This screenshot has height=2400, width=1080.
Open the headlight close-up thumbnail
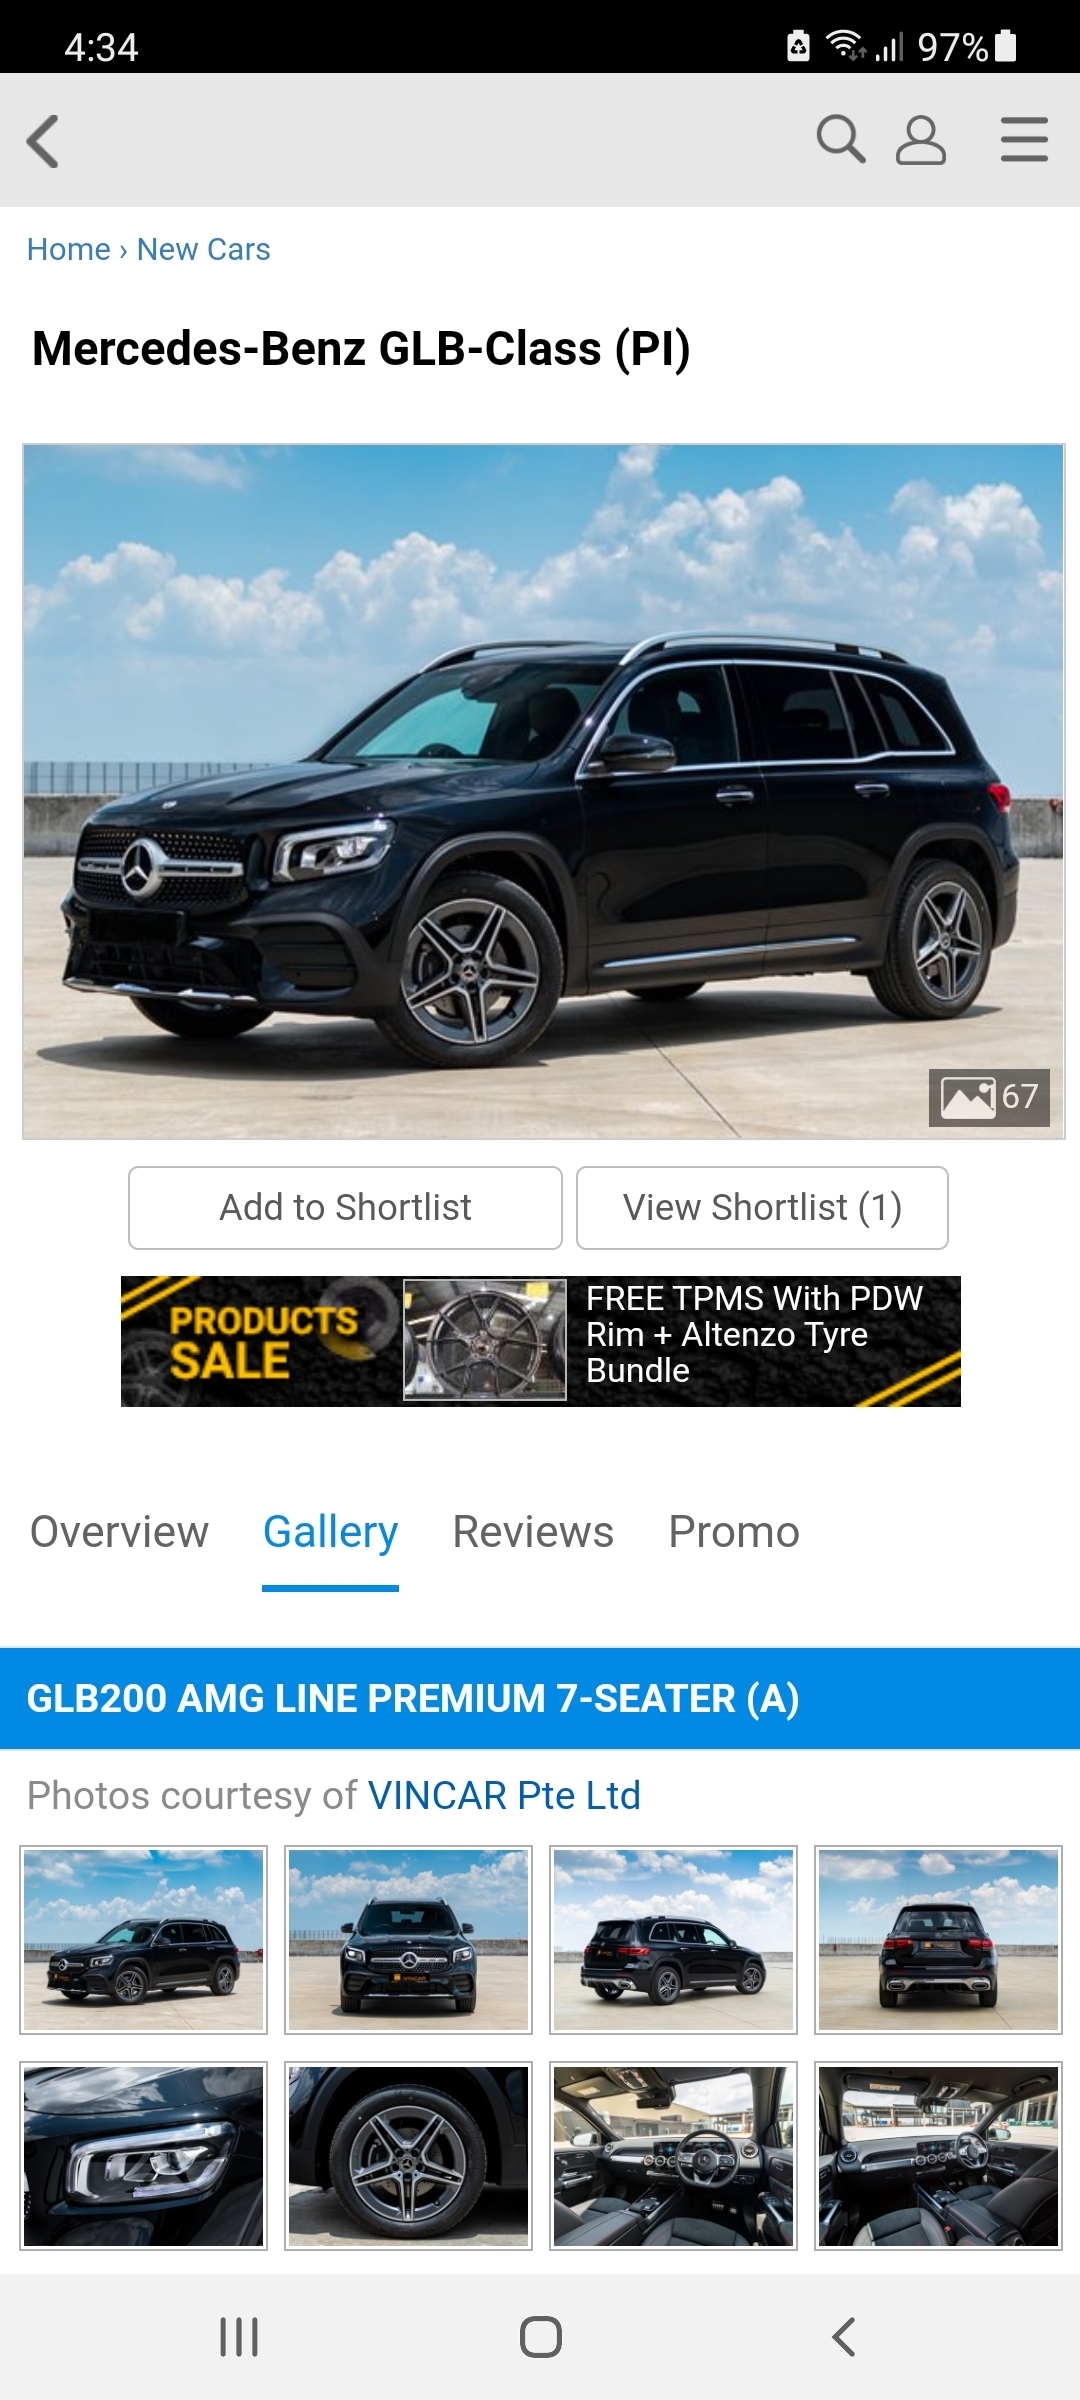pos(144,2155)
